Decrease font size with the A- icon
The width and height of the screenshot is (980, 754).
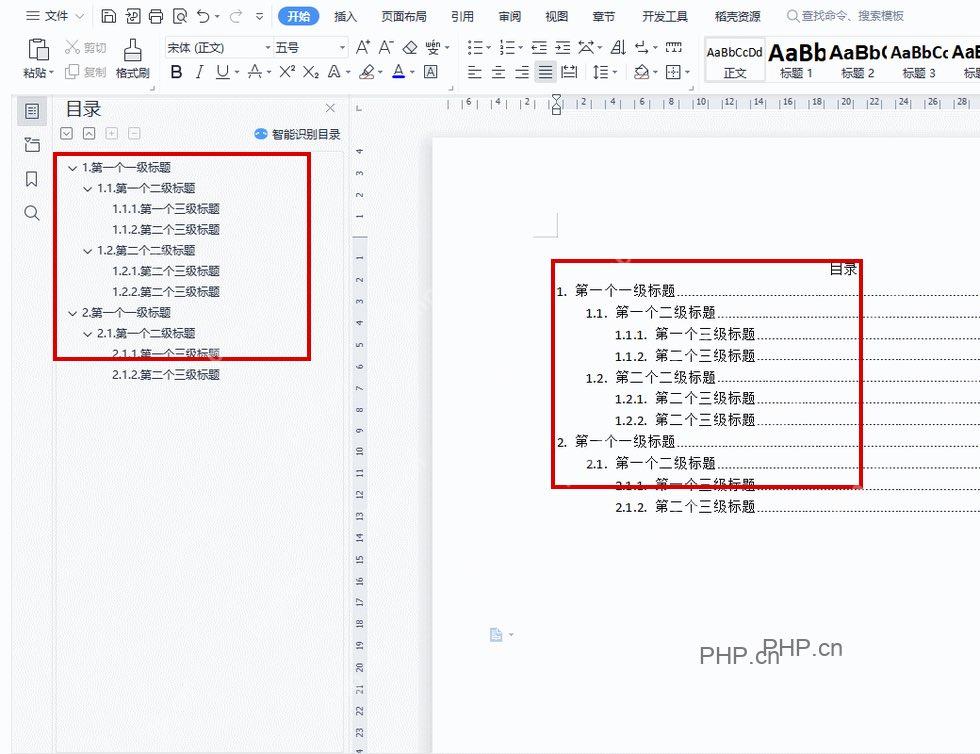tap(386, 47)
